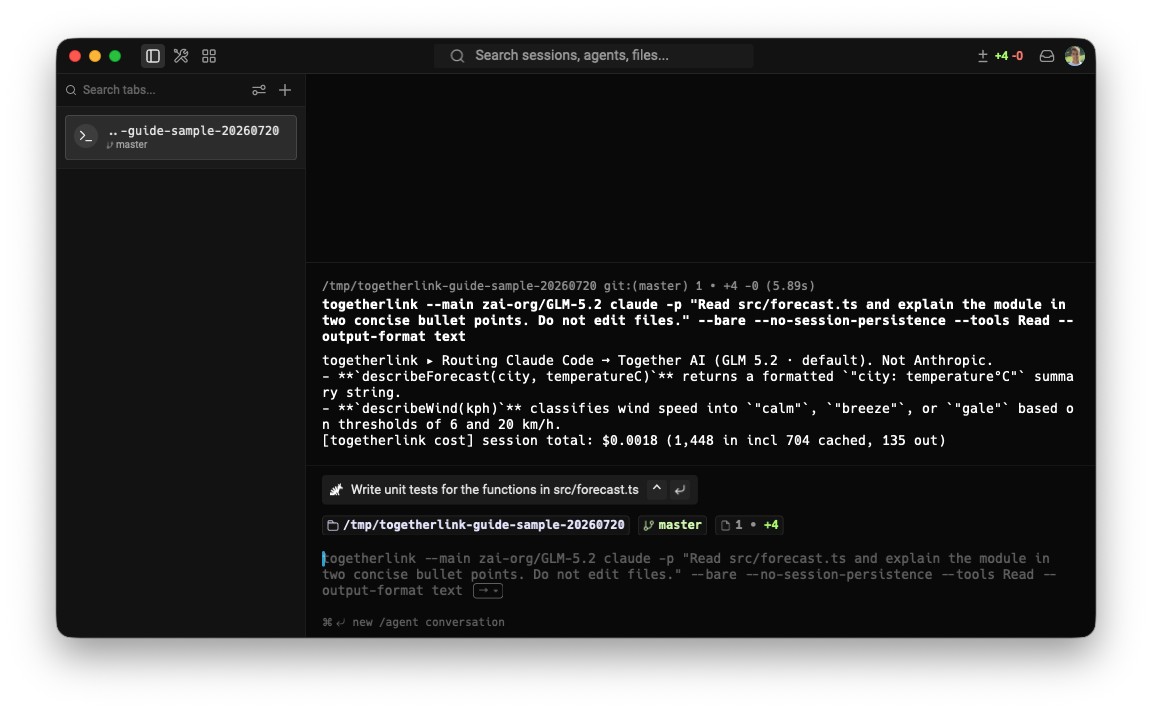Open the autosuggestion arrow dropdown button
1152x712 pixels.
click(488, 591)
